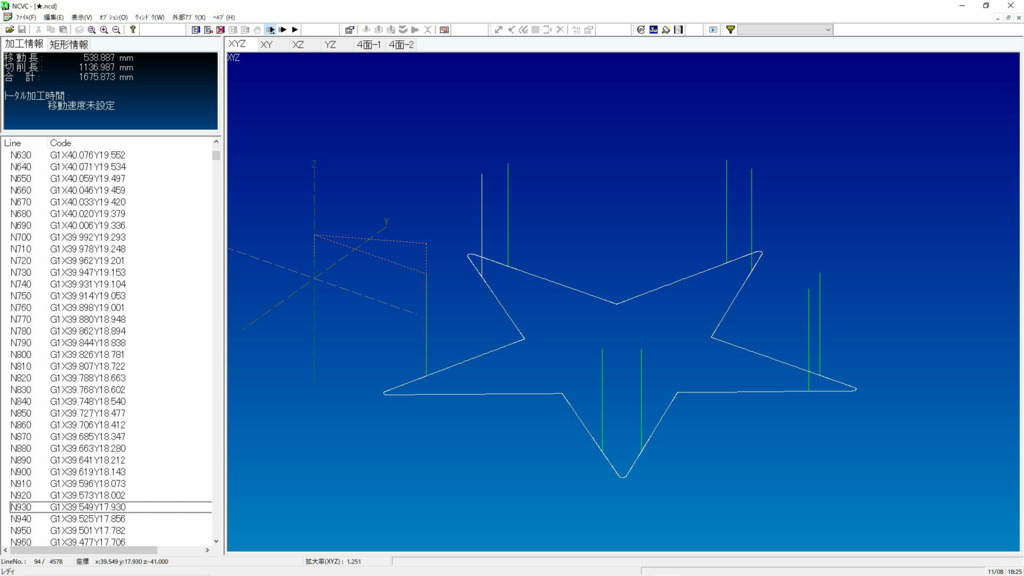Click the horizontal scroll left arrow
The image size is (1024, 576).
(6, 550)
